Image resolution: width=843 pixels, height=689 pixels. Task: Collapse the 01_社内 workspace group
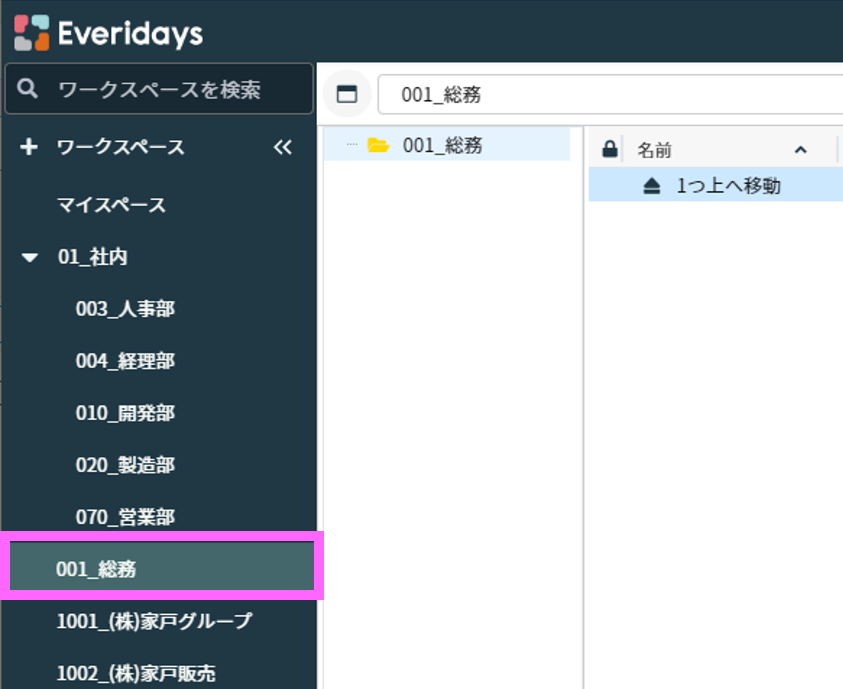point(31,258)
